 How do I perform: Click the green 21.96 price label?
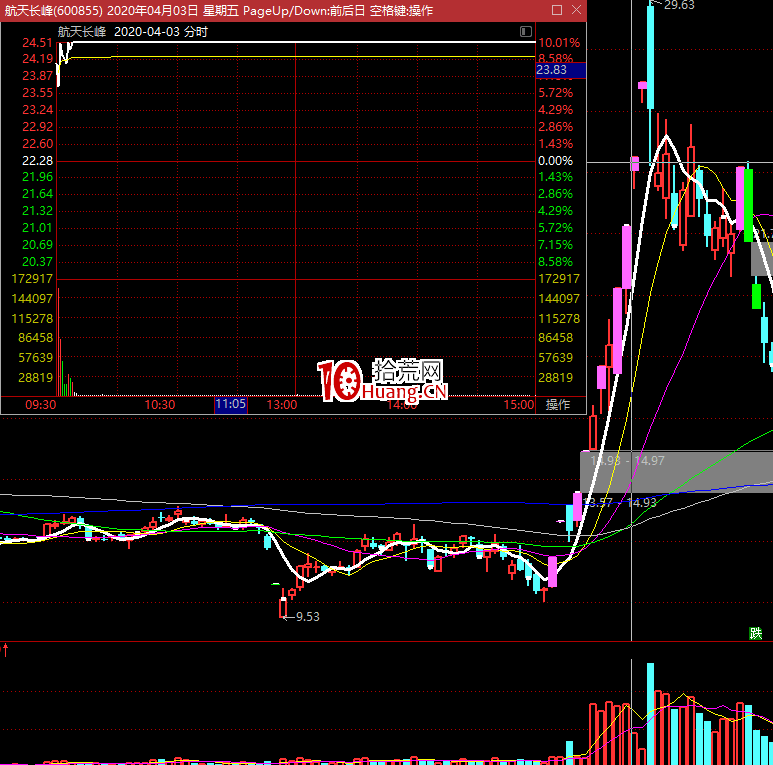37,177
